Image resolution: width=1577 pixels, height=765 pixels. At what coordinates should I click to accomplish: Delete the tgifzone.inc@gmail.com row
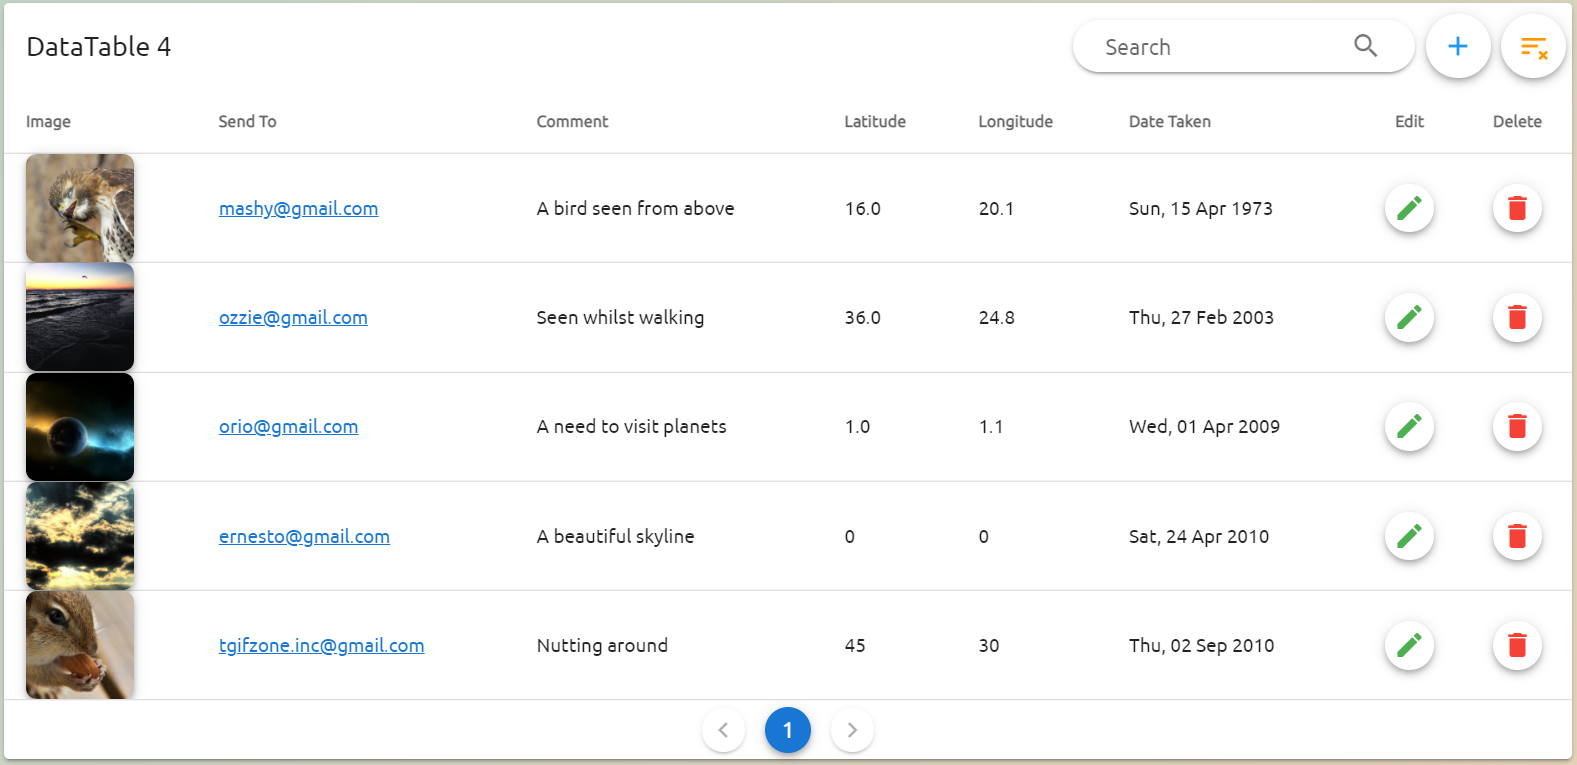pos(1516,645)
